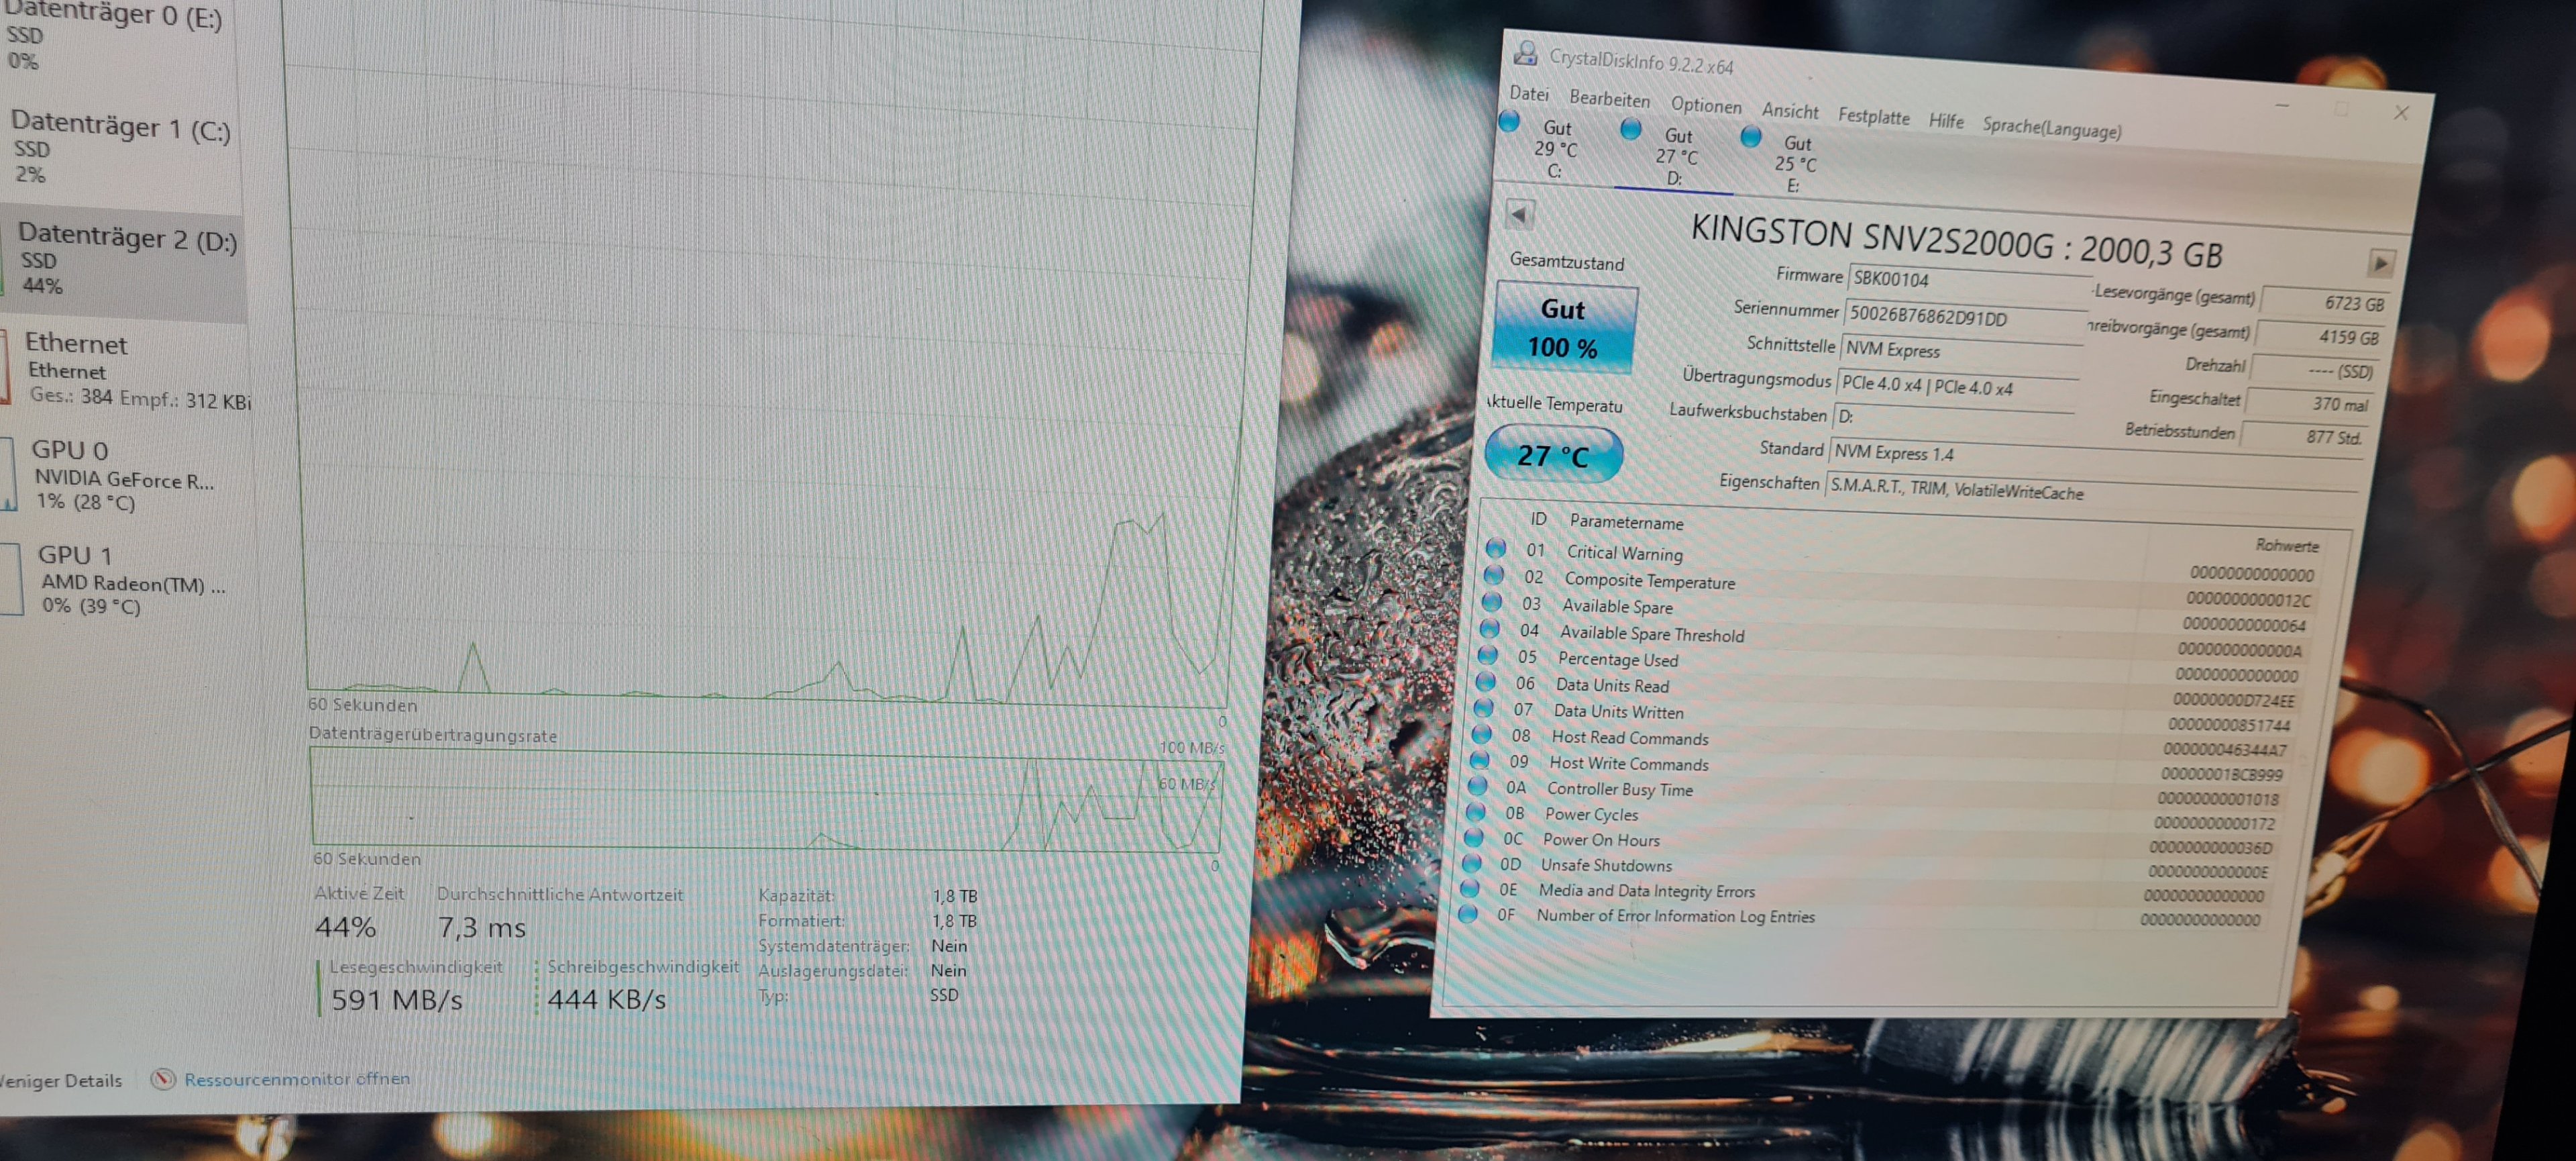Click the blue status dot for drive C:
This screenshot has width=2576, height=1161.
pyautogui.click(x=1510, y=122)
